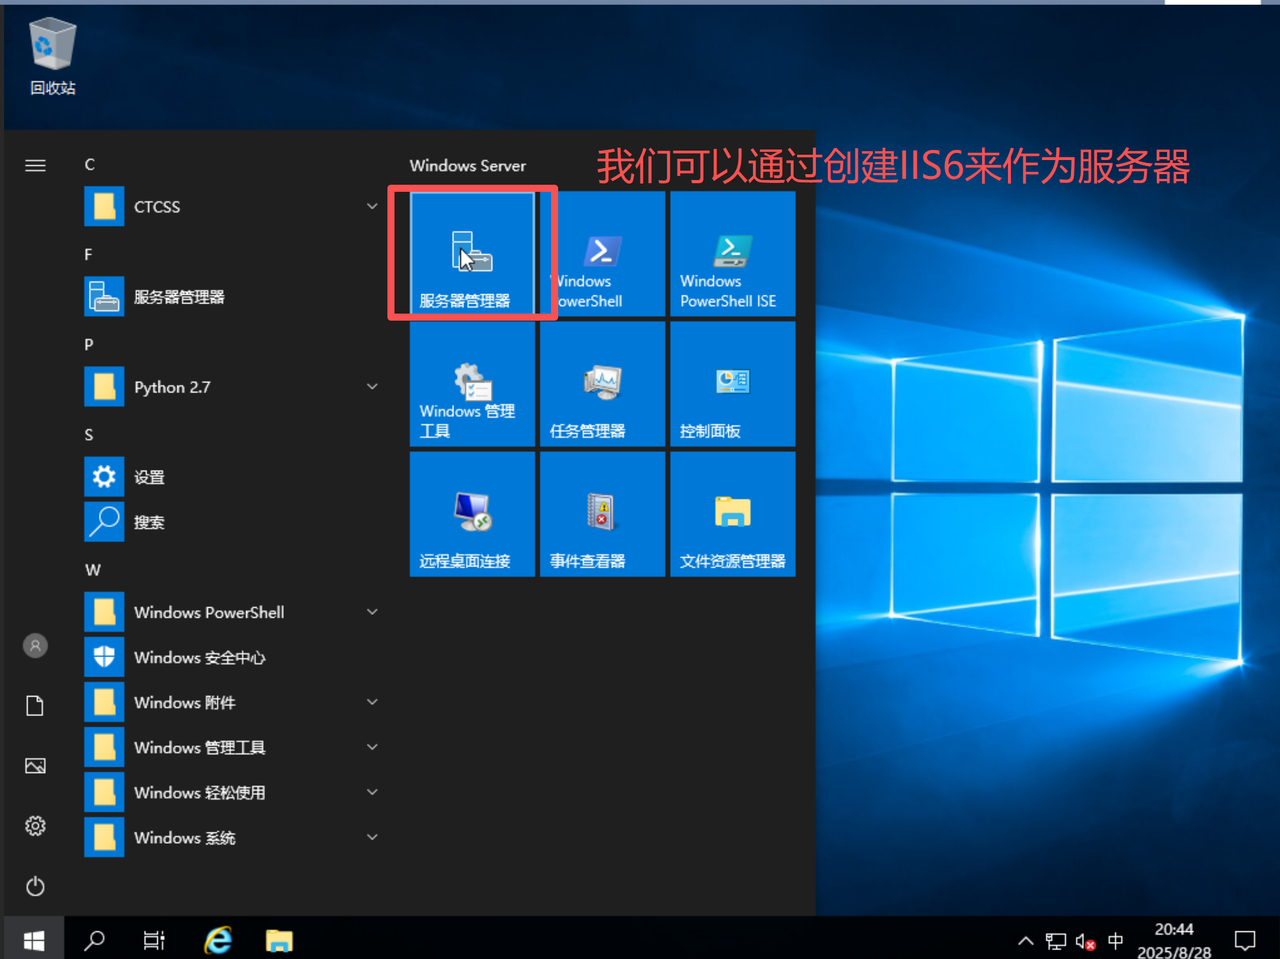Open Task View on the taskbar
Screen dimensions: 1280x959
point(154,940)
